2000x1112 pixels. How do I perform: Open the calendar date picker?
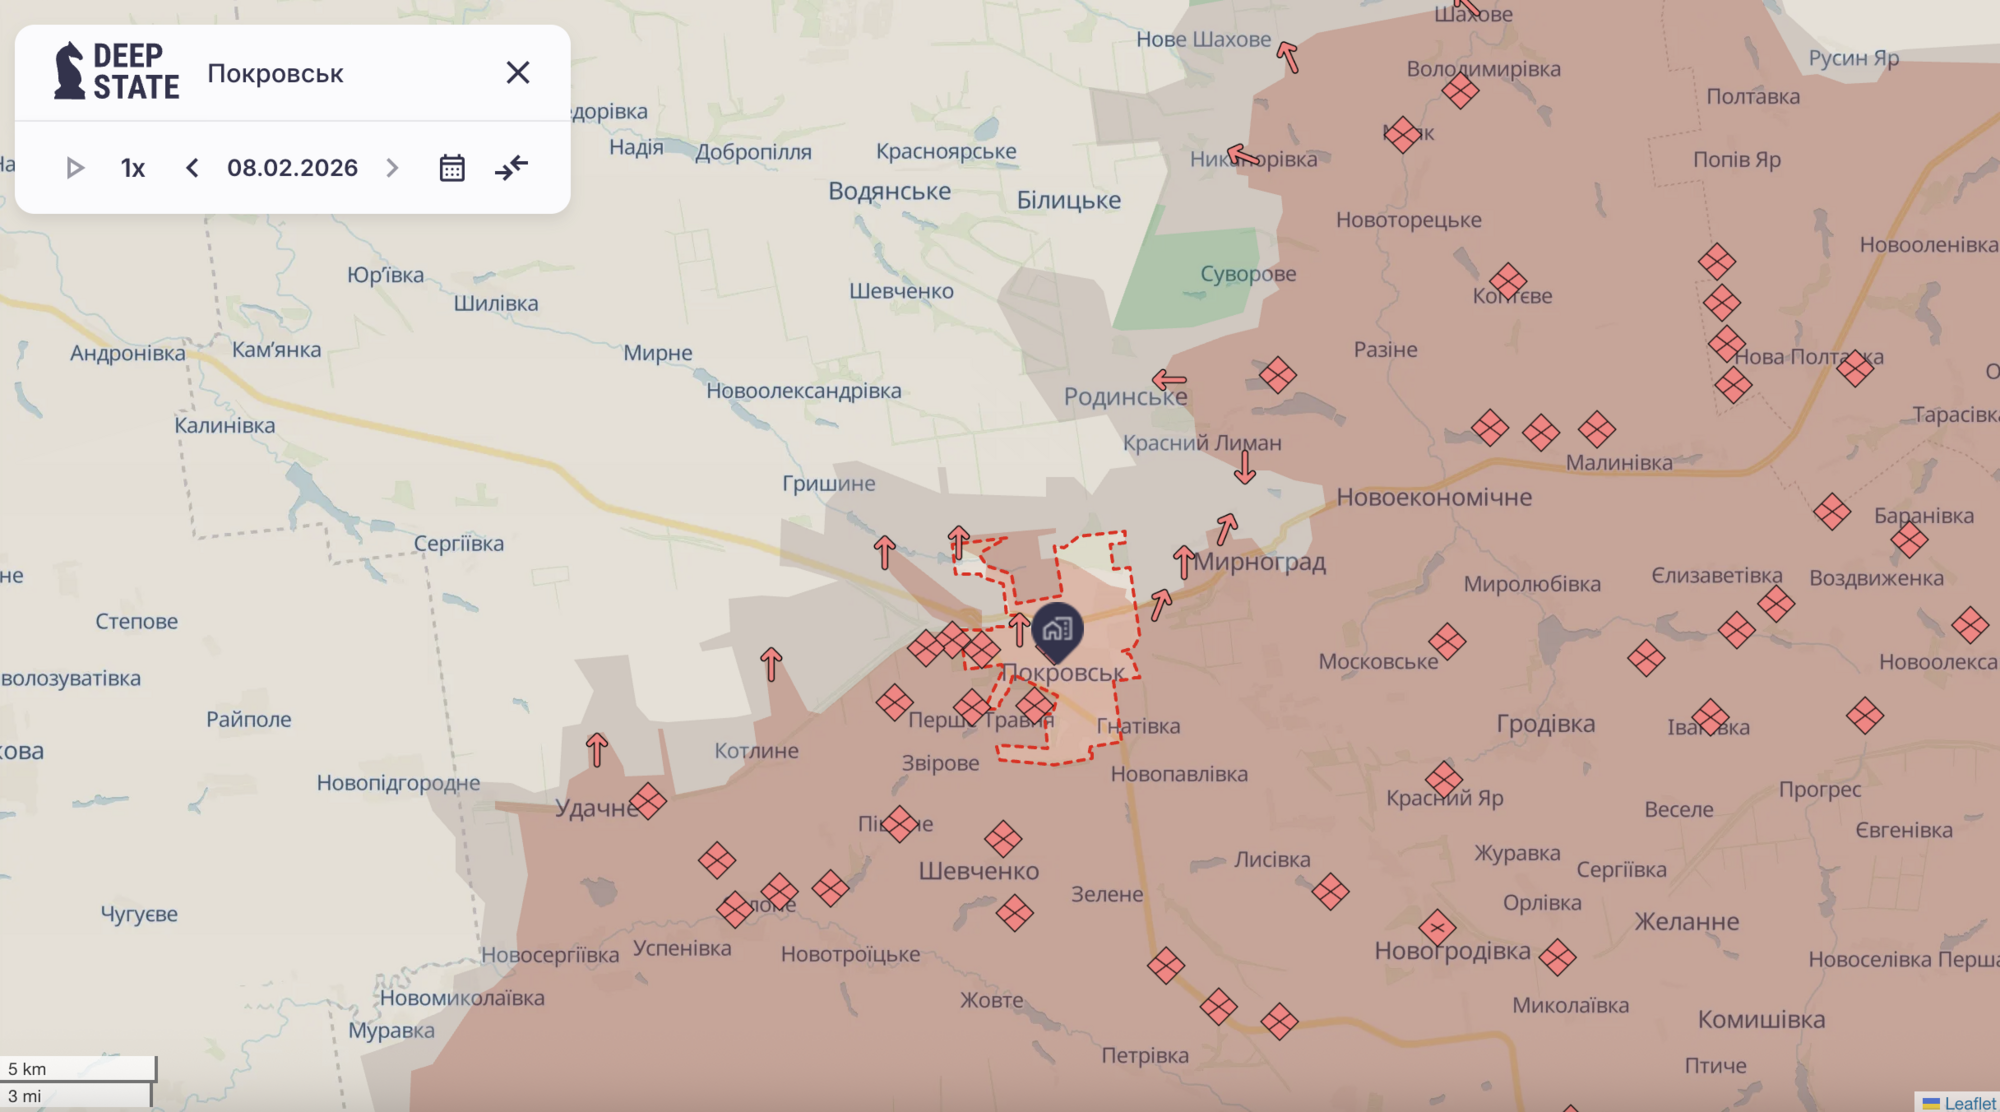click(x=452, y=168)
